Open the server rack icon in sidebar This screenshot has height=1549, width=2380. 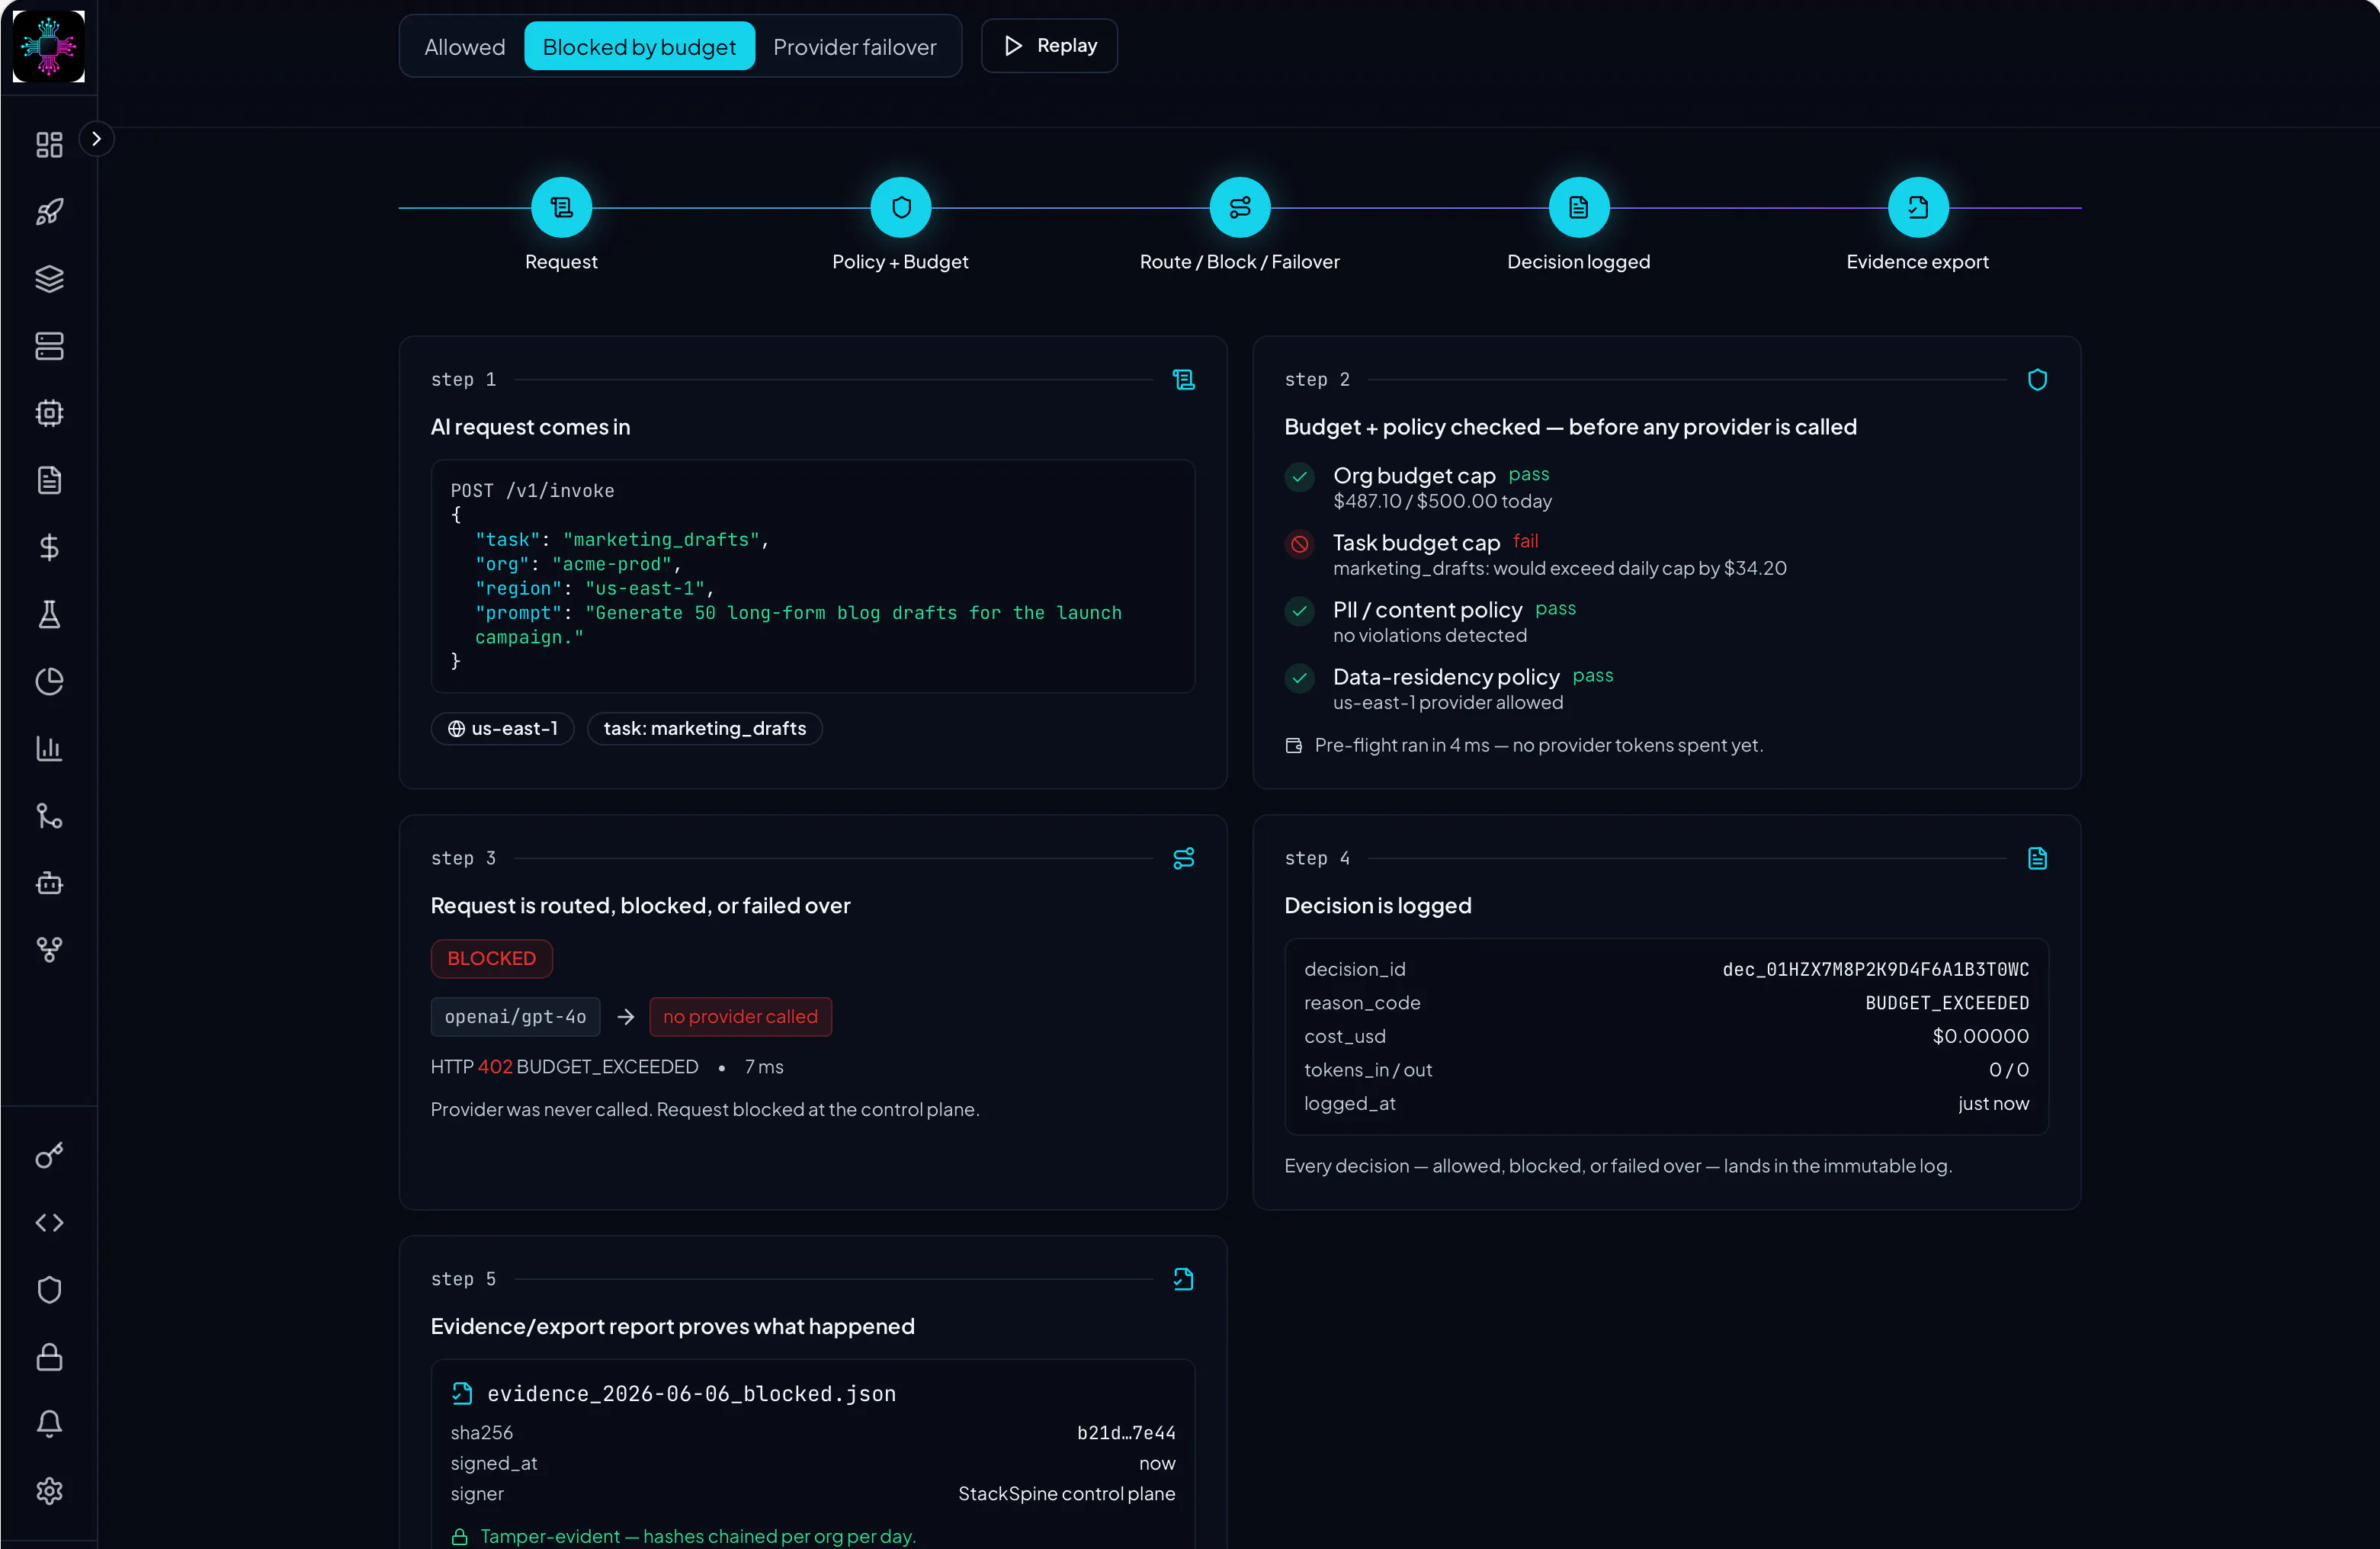coord(49,346)
